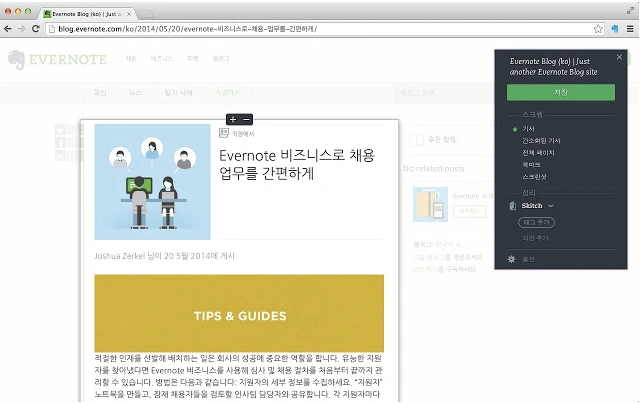Enter fullscreen using the top-right arrows icon
Viewport: 641px width, 404px height.
pyautogui.click(x=630, y=11)
